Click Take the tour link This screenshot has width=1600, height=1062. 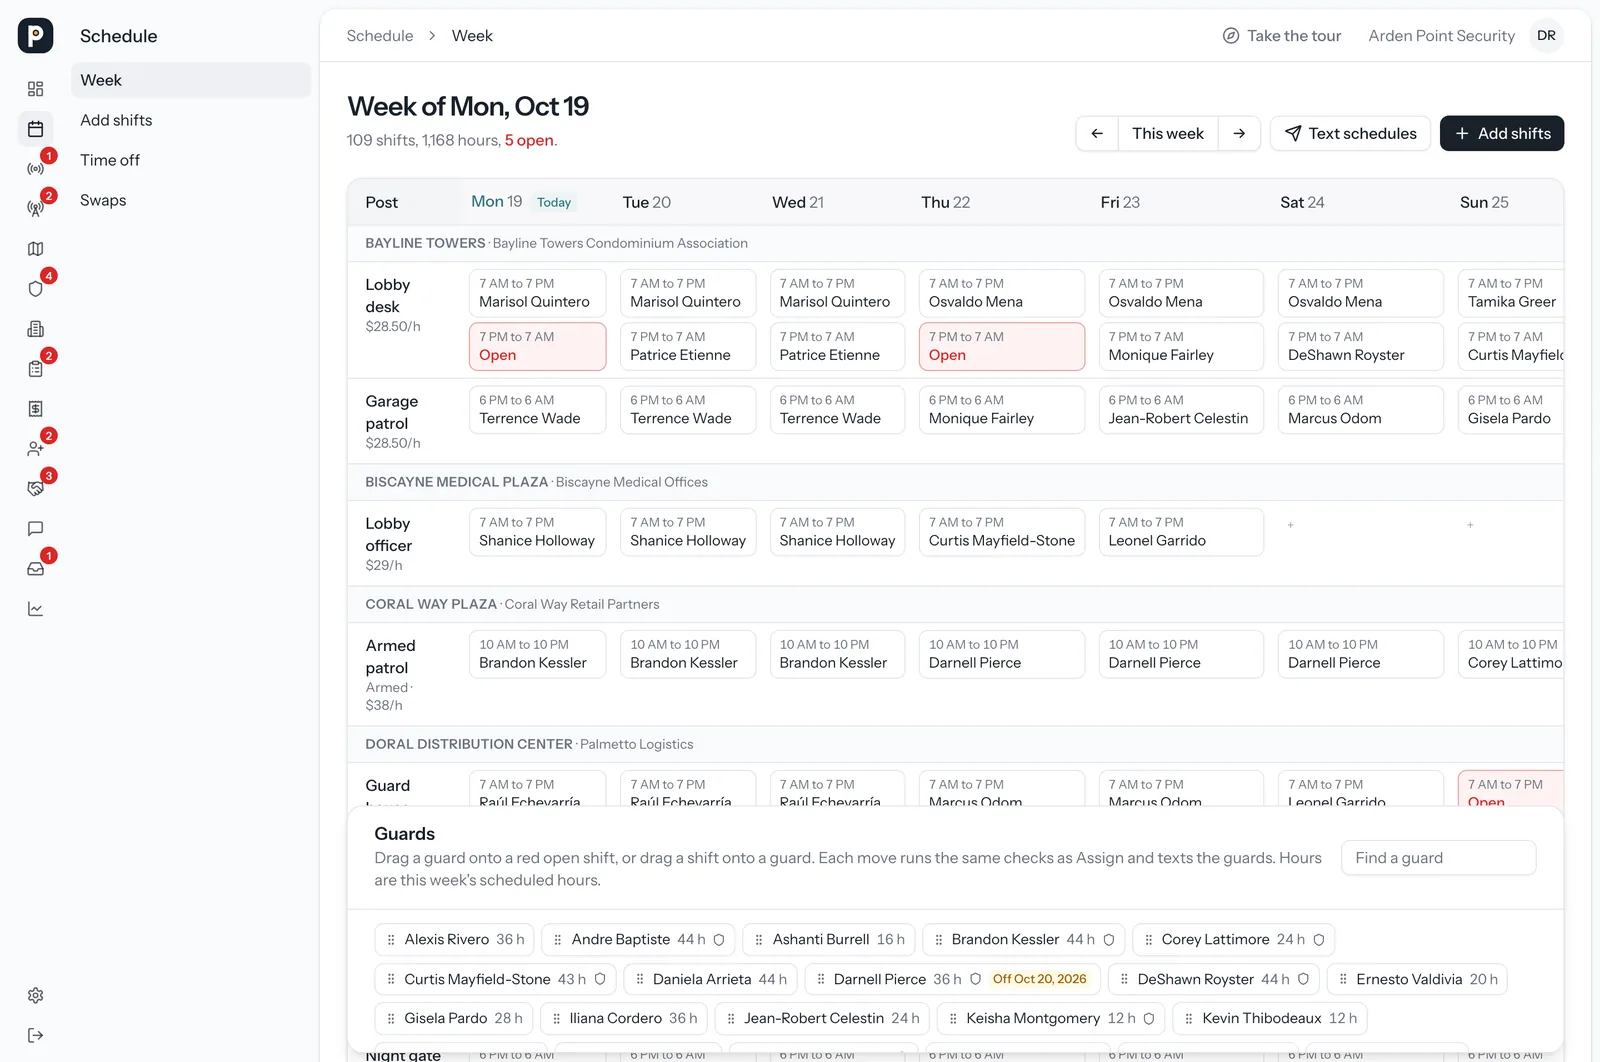point(1282,36)
